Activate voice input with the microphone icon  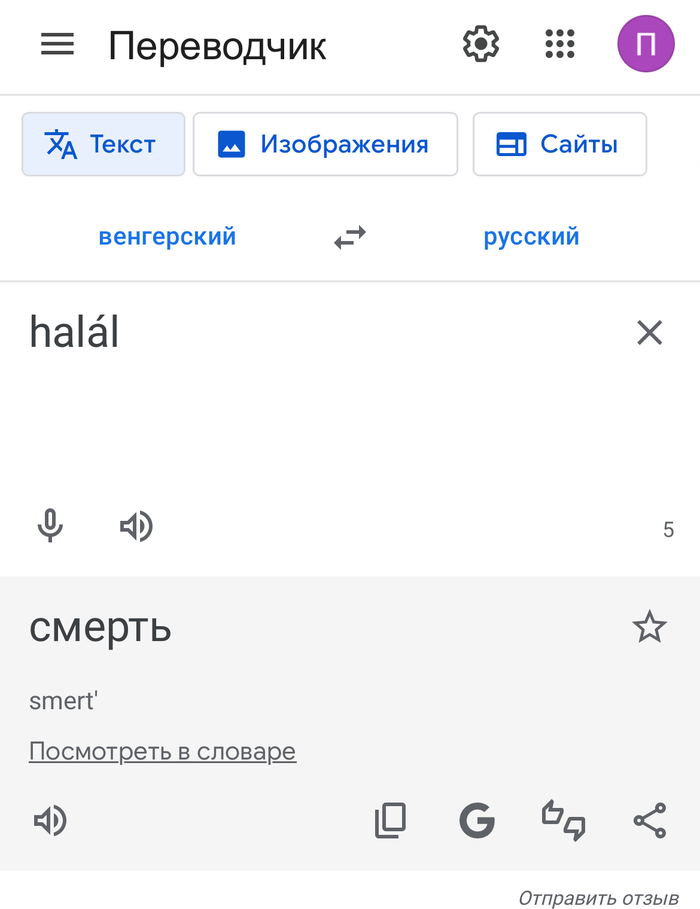tap(51, 527)
